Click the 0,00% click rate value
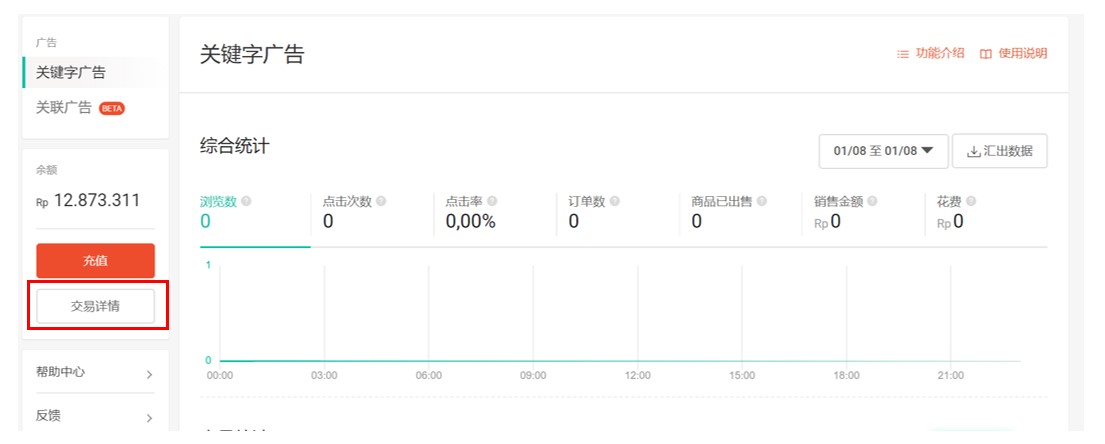This screenshot has height=444, width=1105. (x=471, y=222)
